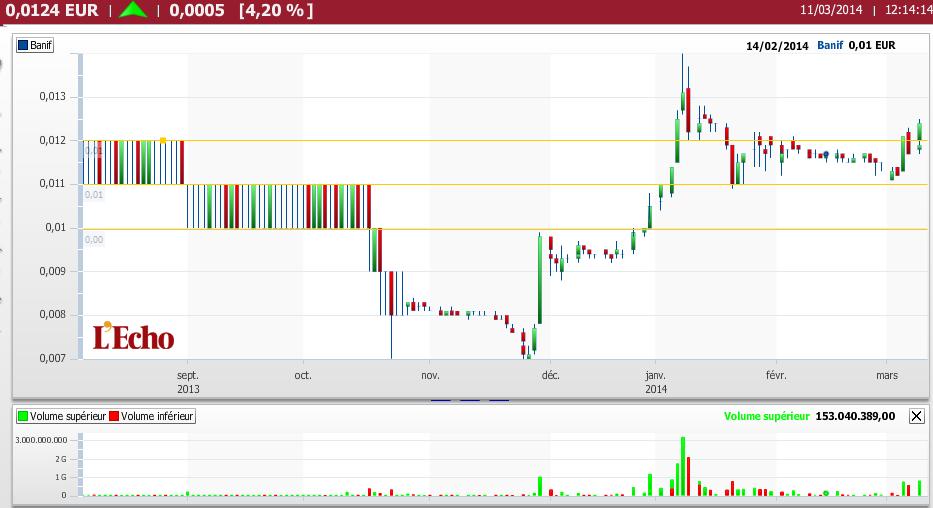933x508 pixels.
Task: Click the green up-arrow trend icon
Action: (133, 10)
